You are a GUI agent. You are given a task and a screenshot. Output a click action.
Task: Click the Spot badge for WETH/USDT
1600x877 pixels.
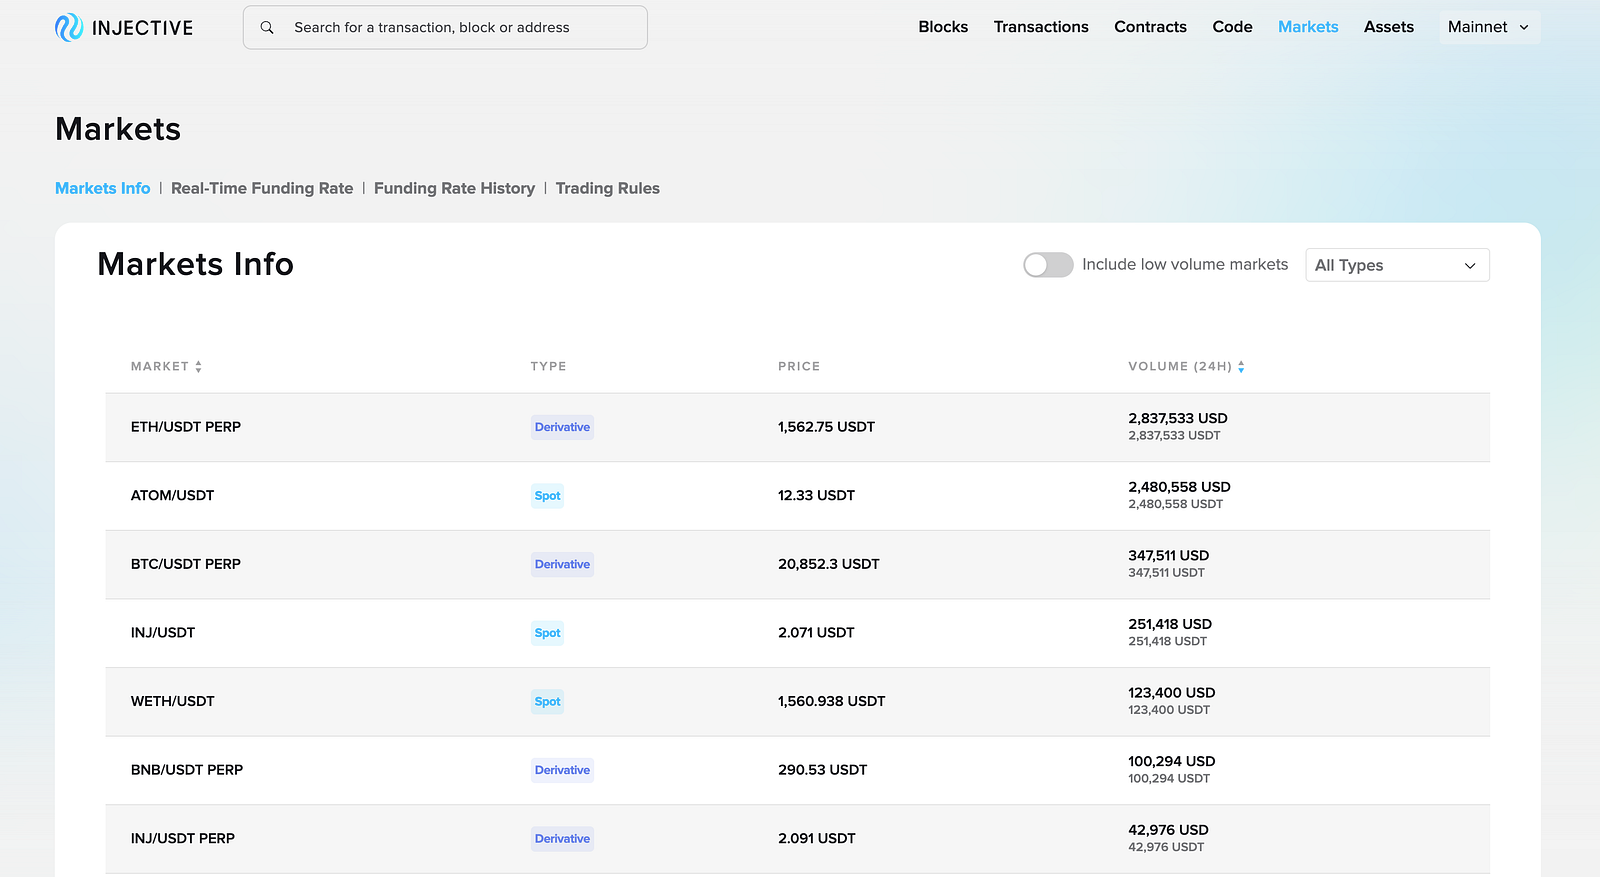tap(547, 702)
